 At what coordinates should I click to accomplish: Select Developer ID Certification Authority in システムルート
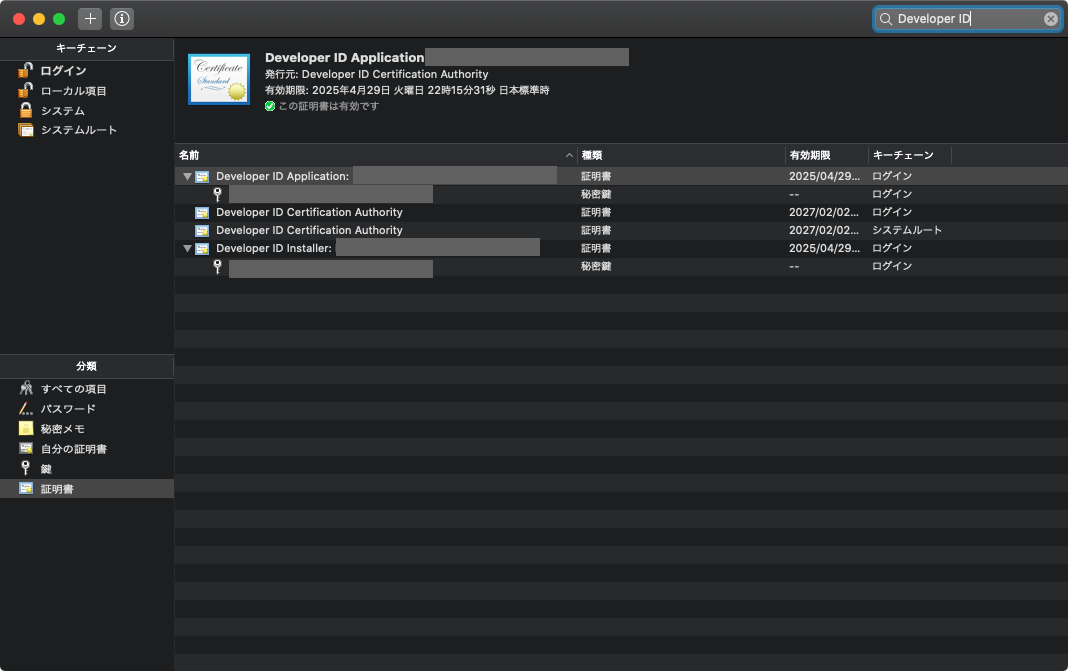coord(309,231)
